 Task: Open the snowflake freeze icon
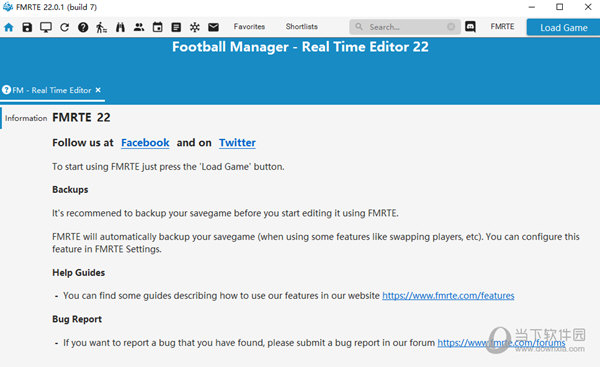pos(195,27)
